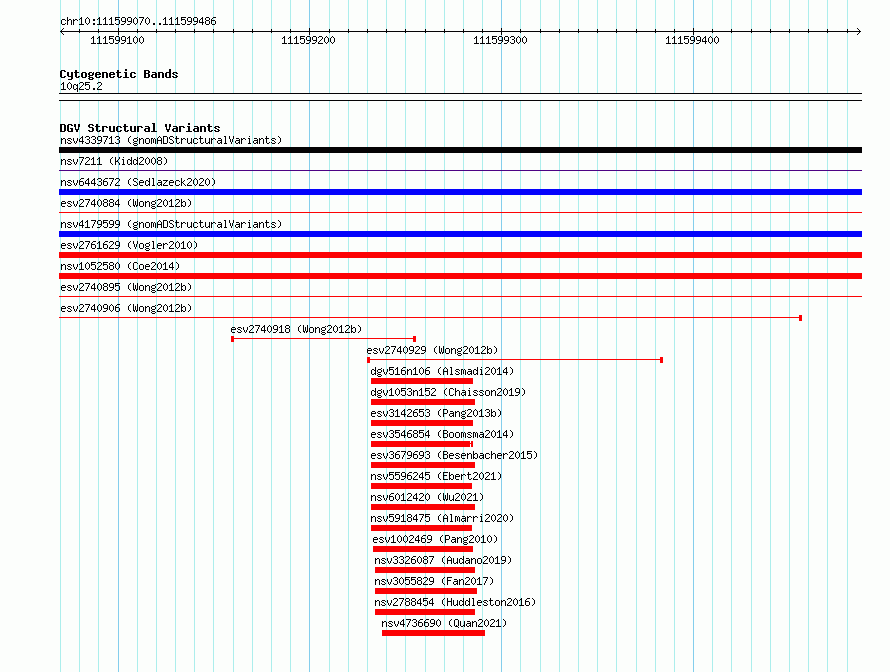The height and width of the screenshot is (672, 890).
Task: Click the esv3546854 (Boomsma2014) label
Action: [442, 434]
